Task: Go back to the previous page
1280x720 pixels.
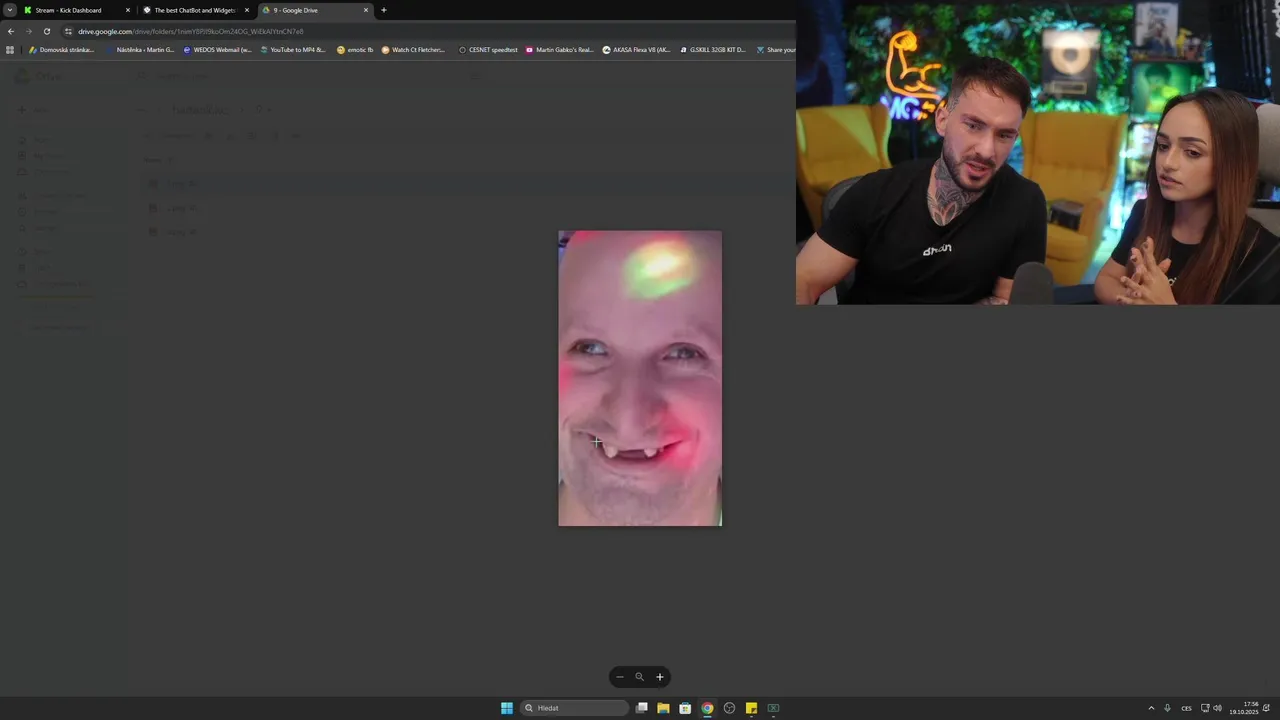Action: click(11, 31)
